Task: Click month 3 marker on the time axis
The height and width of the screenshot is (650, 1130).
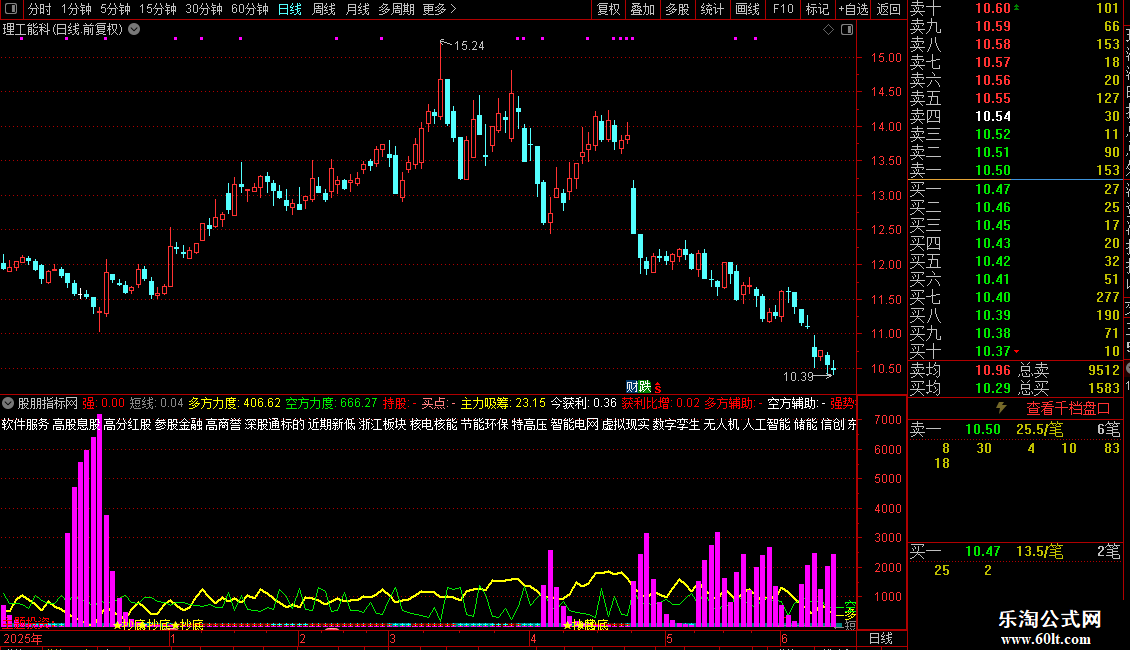Action: [x=392, y=638]
